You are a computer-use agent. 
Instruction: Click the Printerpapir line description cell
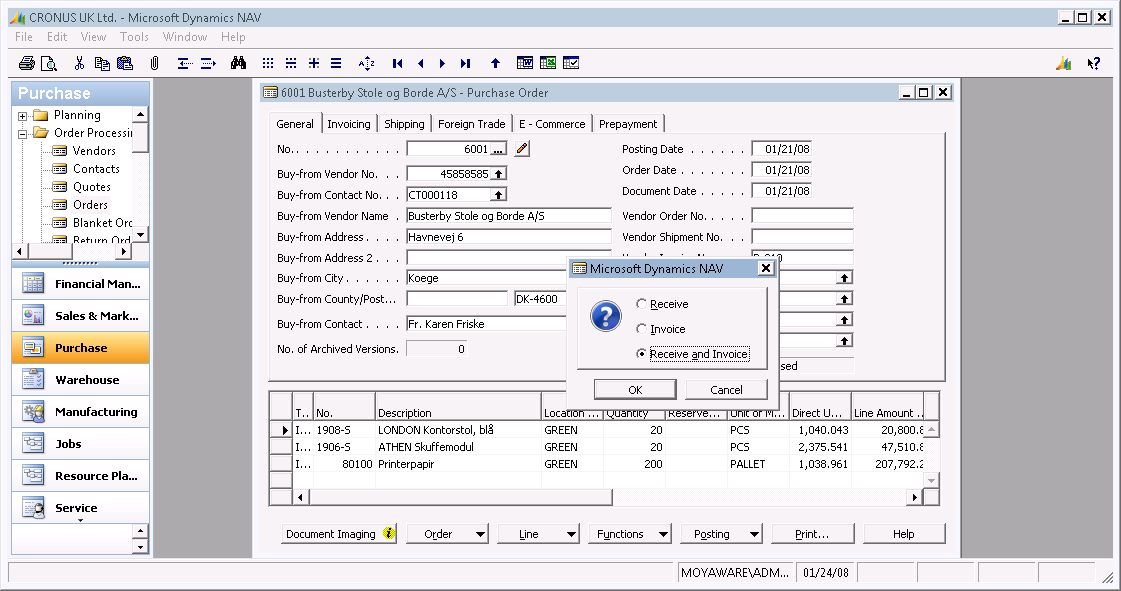point(458,465)
